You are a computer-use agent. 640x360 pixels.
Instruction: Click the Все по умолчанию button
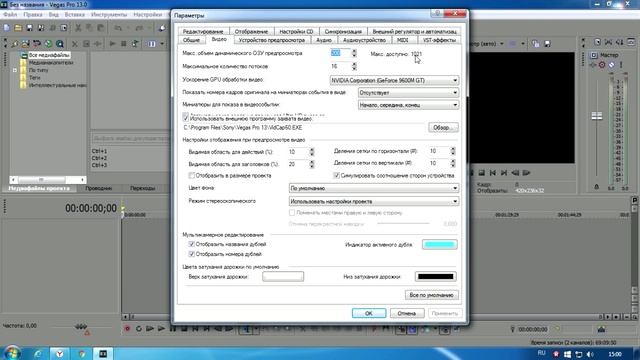432,295
